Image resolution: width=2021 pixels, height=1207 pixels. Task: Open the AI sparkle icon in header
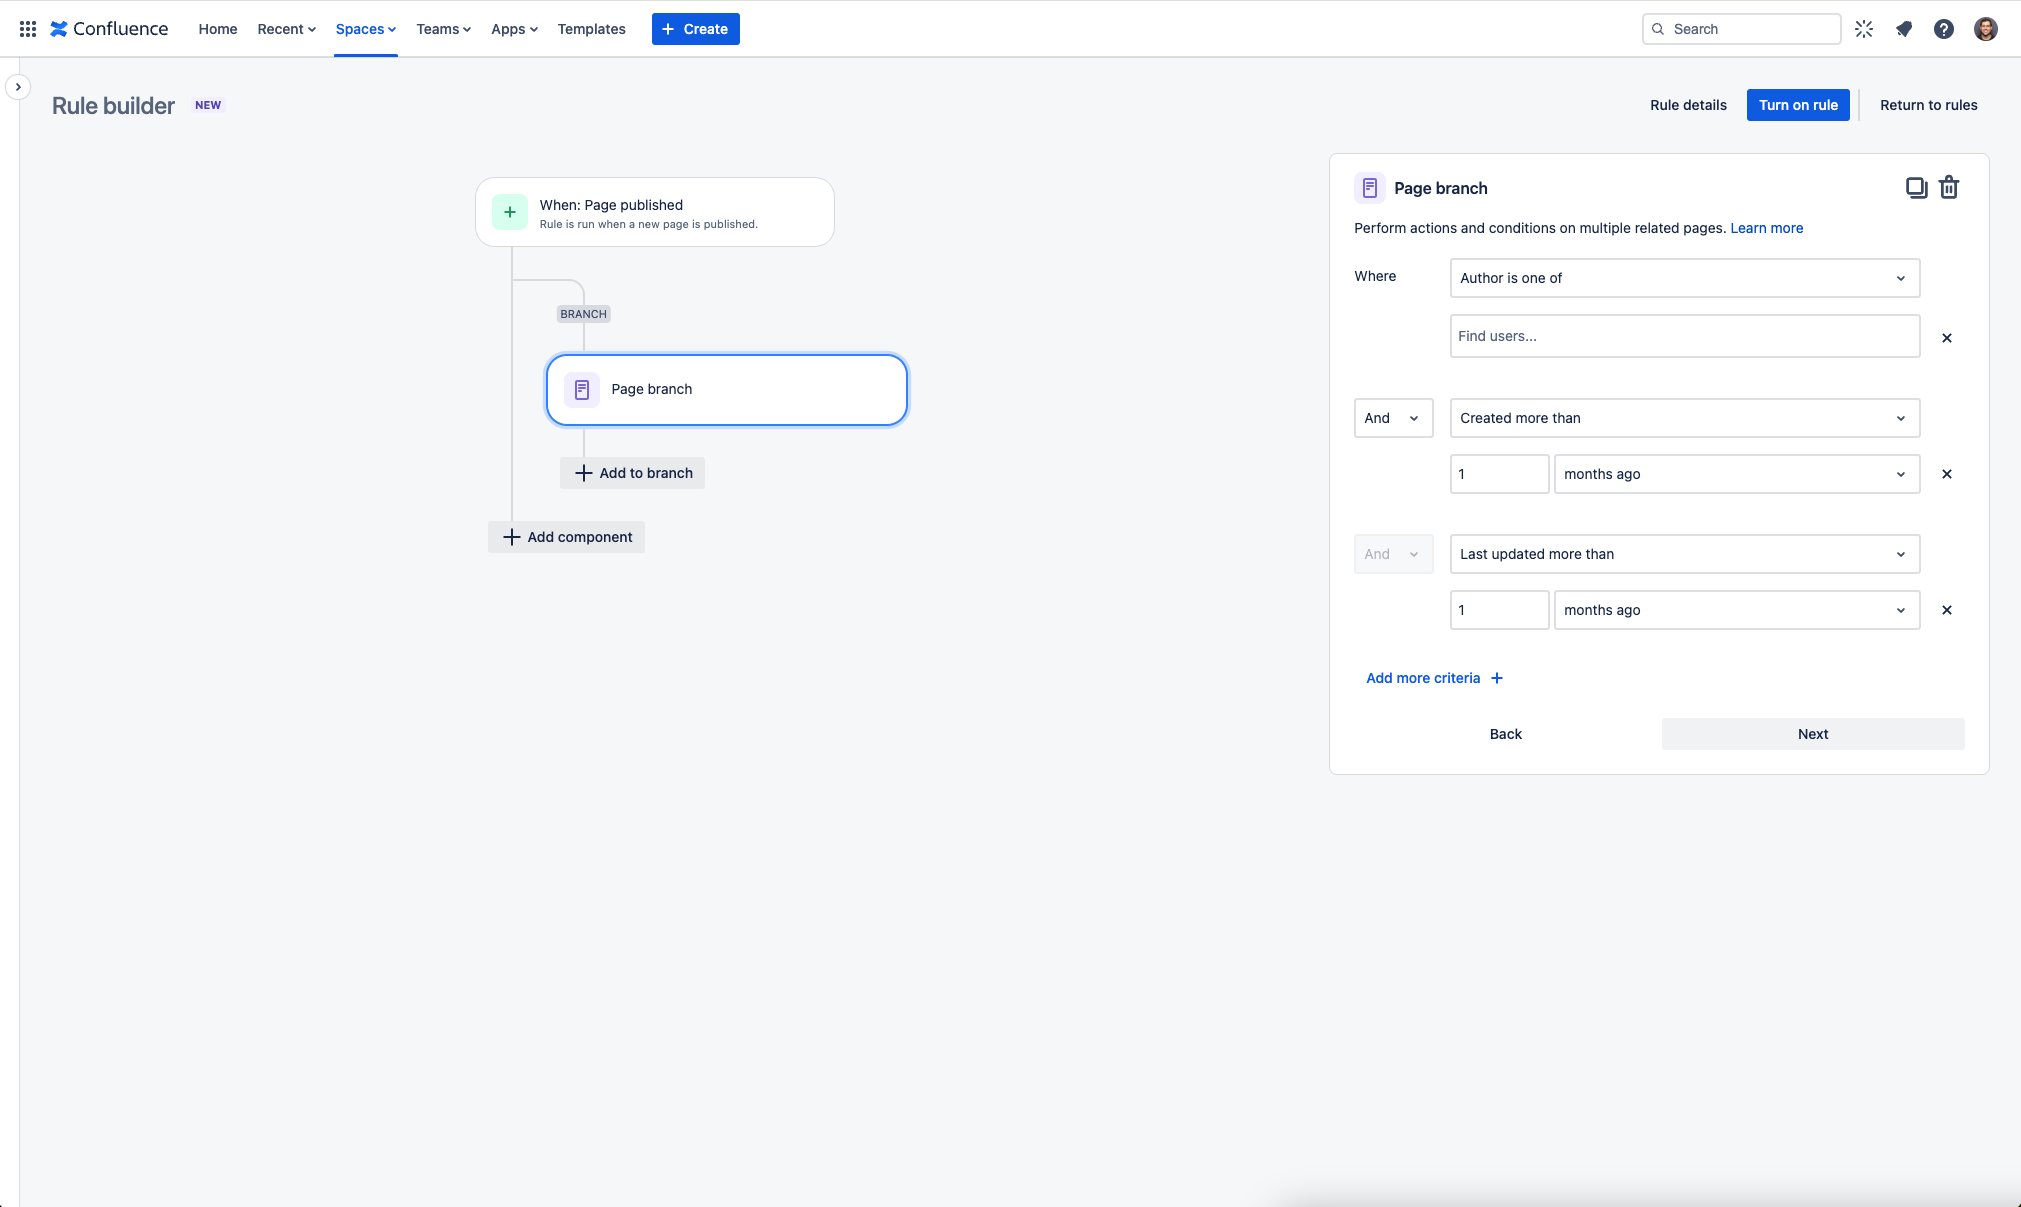1864,29
